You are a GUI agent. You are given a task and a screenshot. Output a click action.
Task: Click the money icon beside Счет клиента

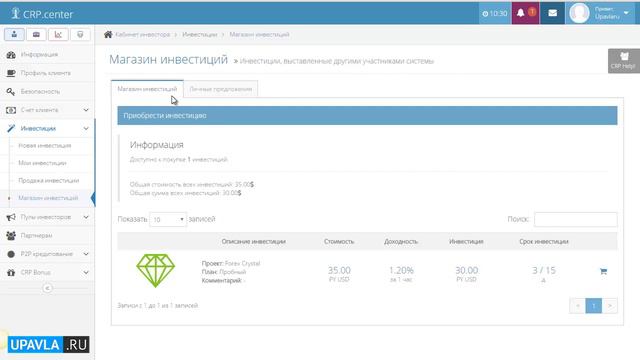[11, 110]
